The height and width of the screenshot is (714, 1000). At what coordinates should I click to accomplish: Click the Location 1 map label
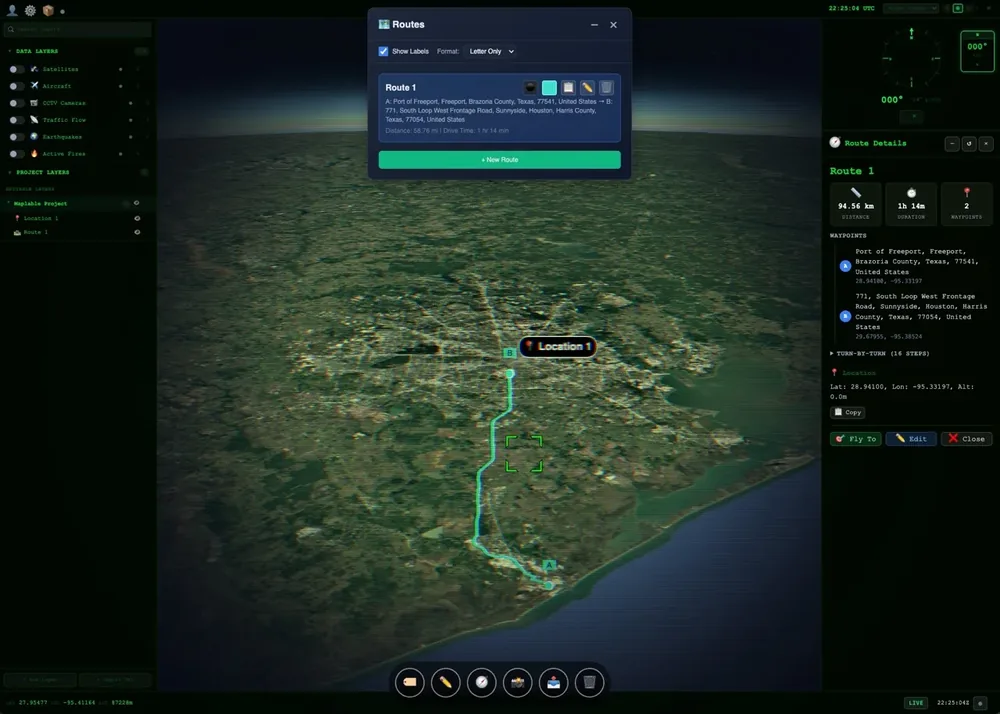click(558, 347)
